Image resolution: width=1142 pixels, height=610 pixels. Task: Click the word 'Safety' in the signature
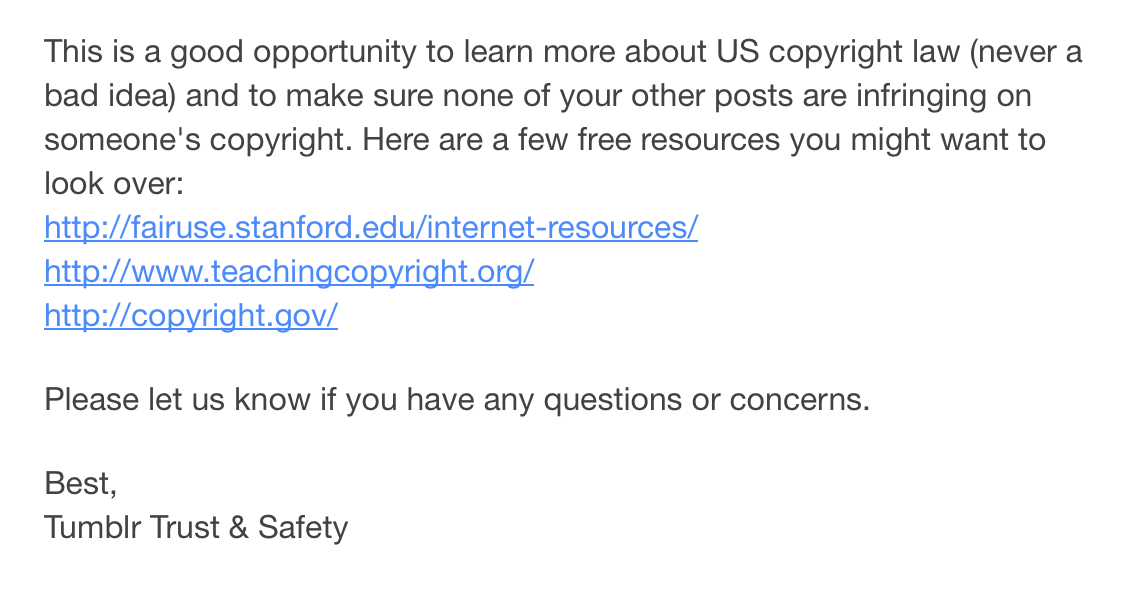[x=303, y=527]
